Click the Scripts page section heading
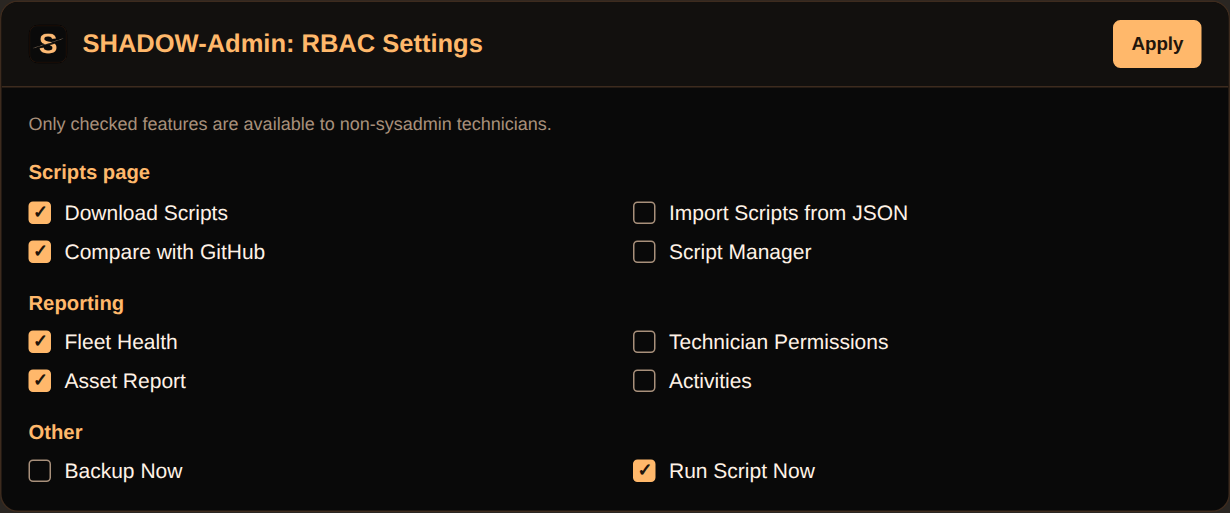The height and width of the screenshot is (513, 1230). [89, 172]
